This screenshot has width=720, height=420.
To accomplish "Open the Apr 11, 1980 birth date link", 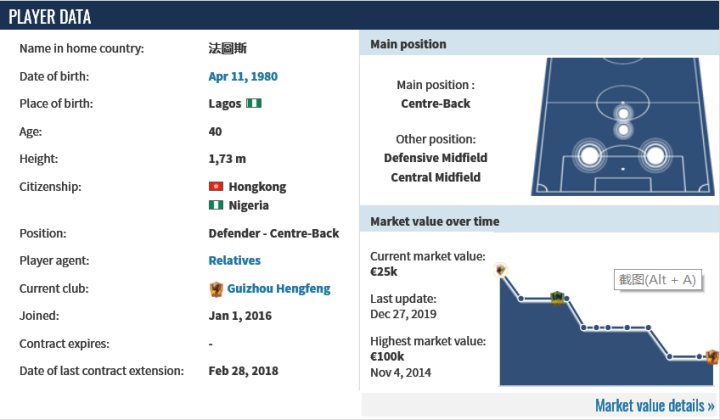I will 243,76.
